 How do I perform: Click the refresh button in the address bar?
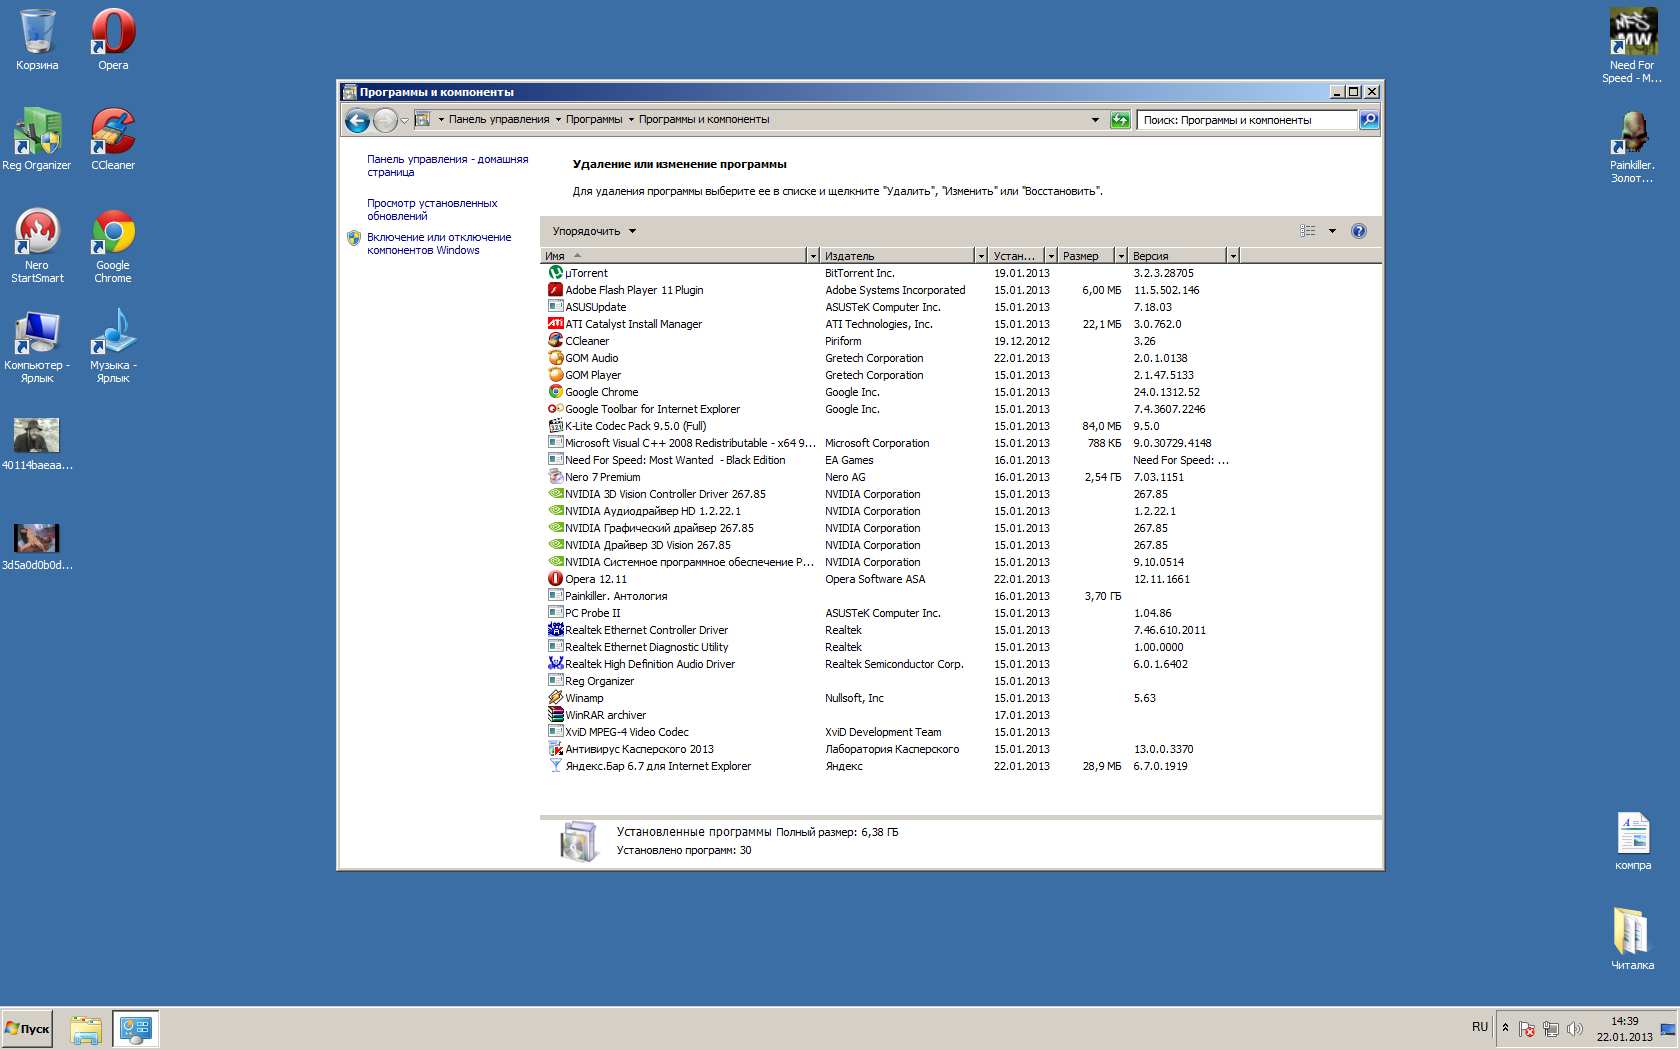1120,120
